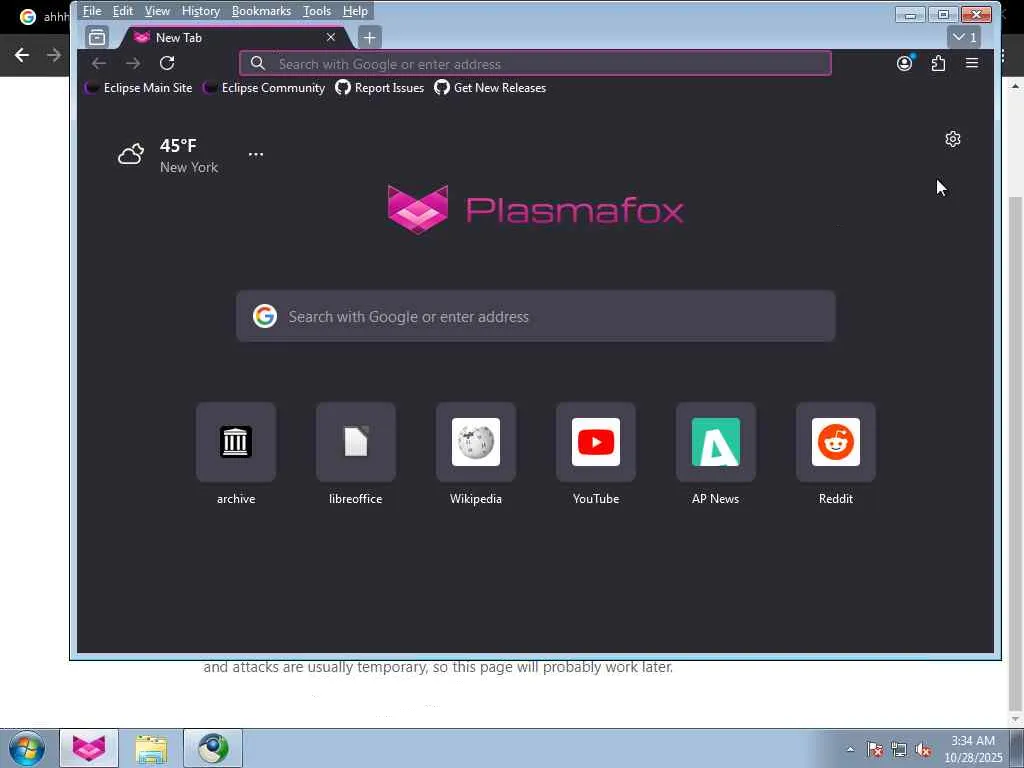1024x768 pixels.
Task: Click the network tray icon
Action: click(899, 750)
